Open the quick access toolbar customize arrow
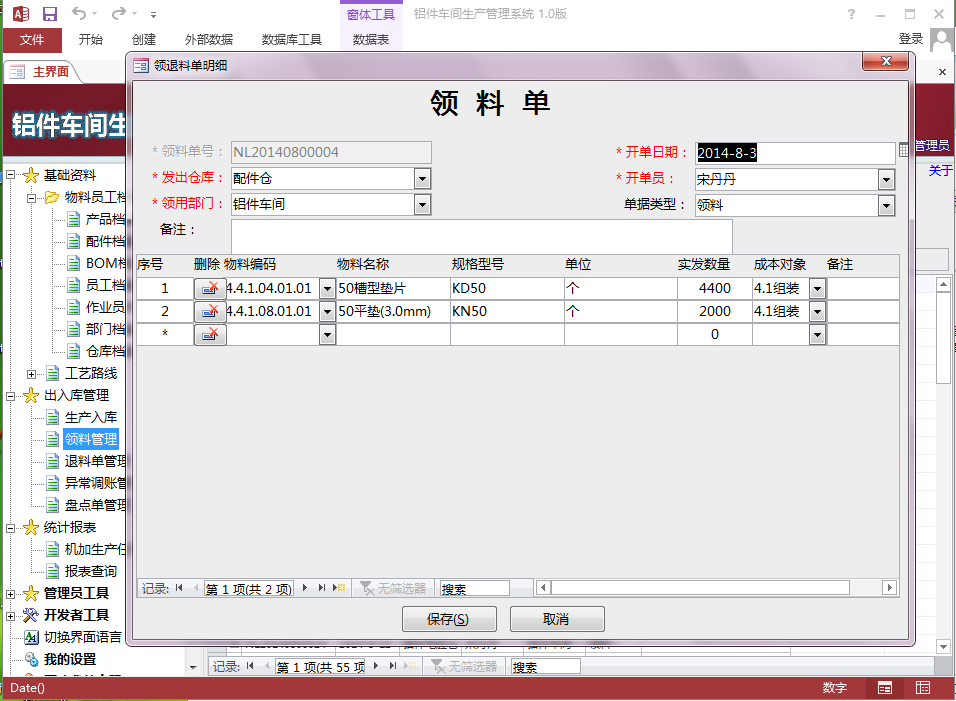Viewport: 956px width, 701px height. pos(154,14)
